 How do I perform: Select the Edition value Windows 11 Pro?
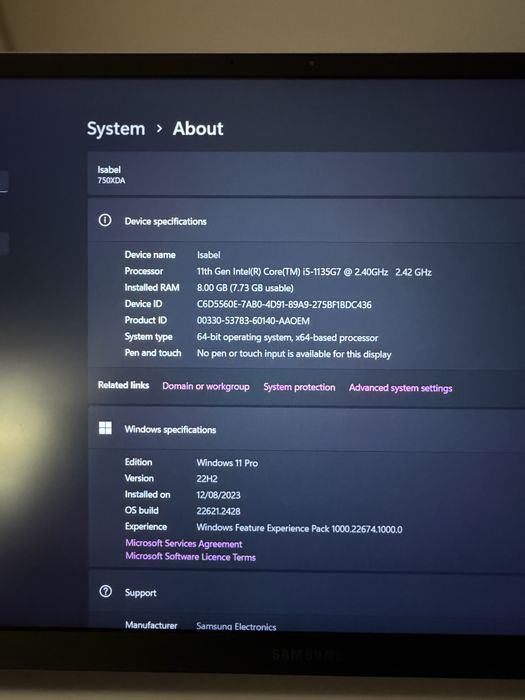pyautogui.click(x=227, y=463)
